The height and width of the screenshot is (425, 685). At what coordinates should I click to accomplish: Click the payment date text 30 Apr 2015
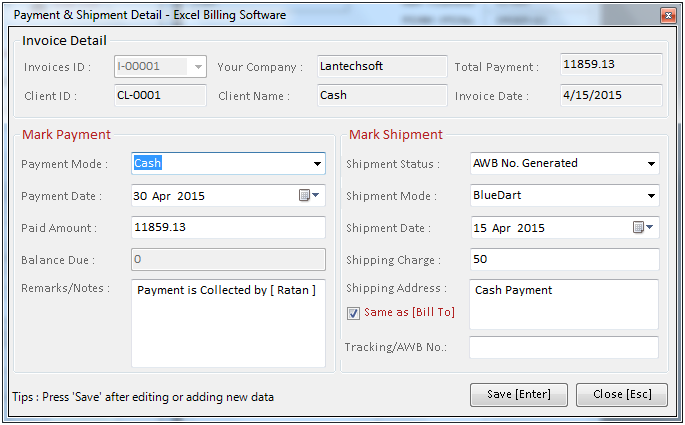point(169,196)
